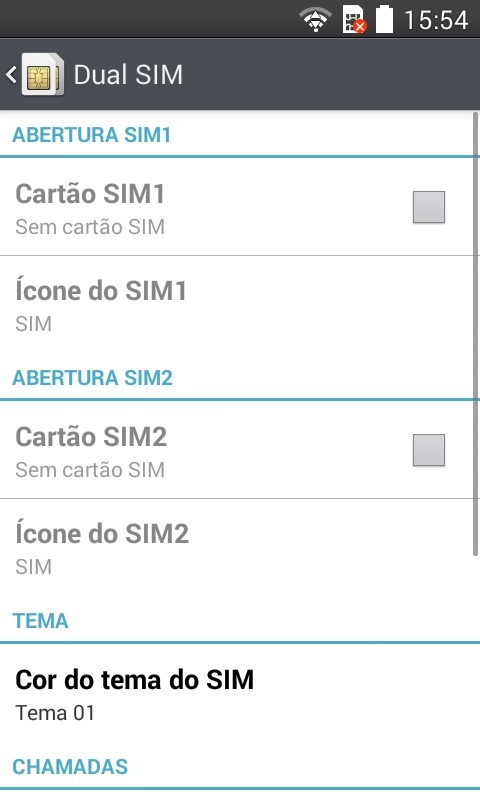Select the Cartão SIM1 row label
480x800 pixels.
tap(90, 194)
